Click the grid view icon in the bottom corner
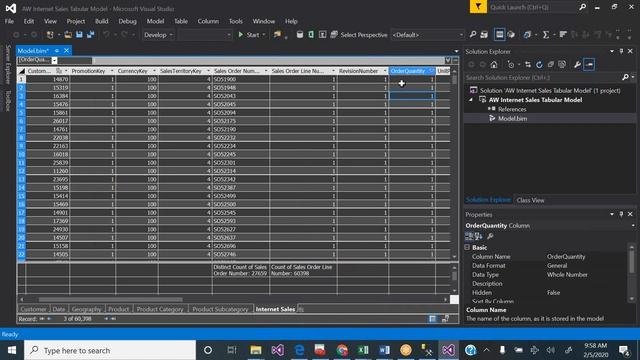Image resolution: width=640 pixels, height=360 pixels. [433, 319]
